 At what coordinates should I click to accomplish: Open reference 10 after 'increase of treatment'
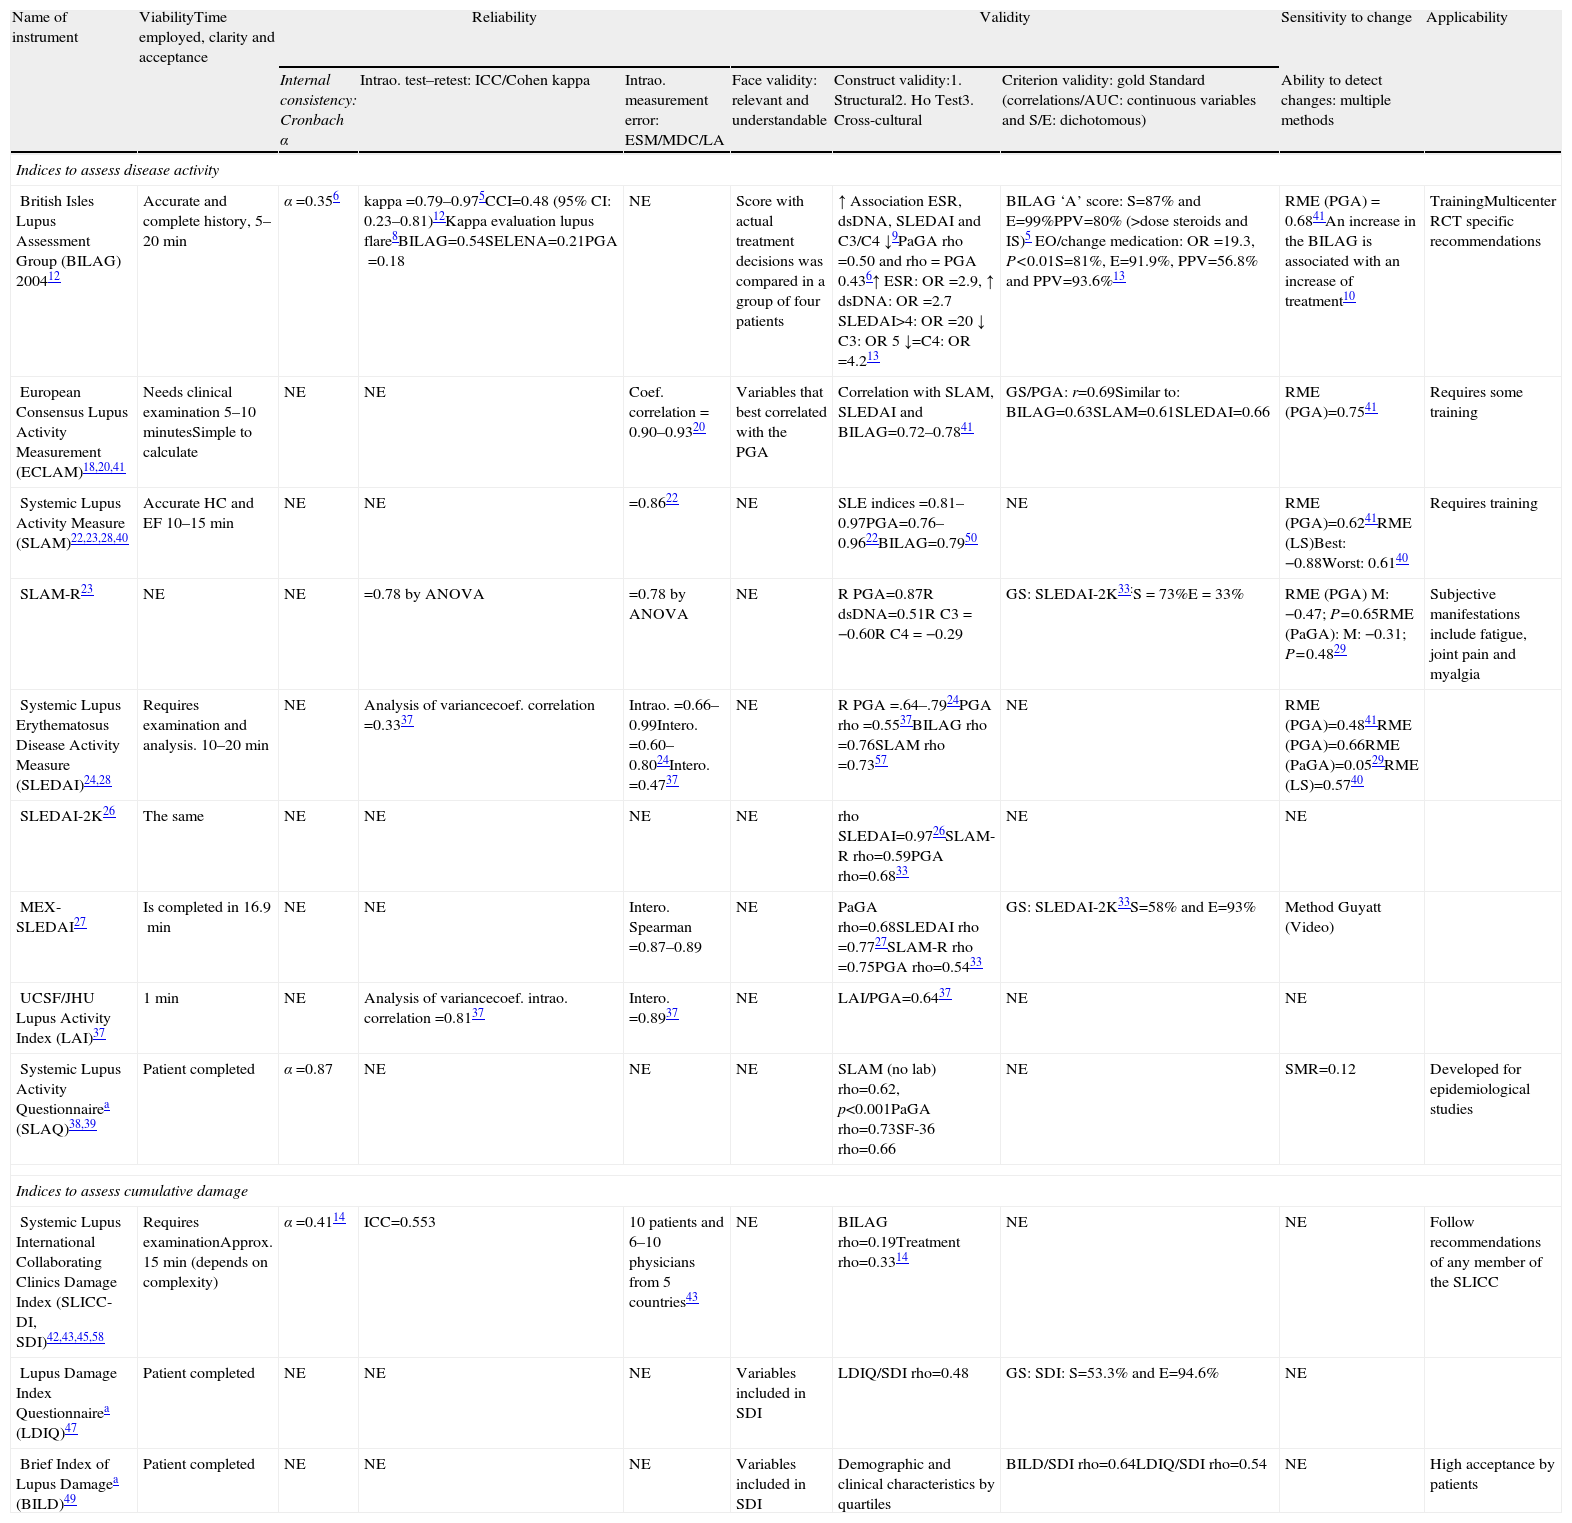click(1349, 297)
